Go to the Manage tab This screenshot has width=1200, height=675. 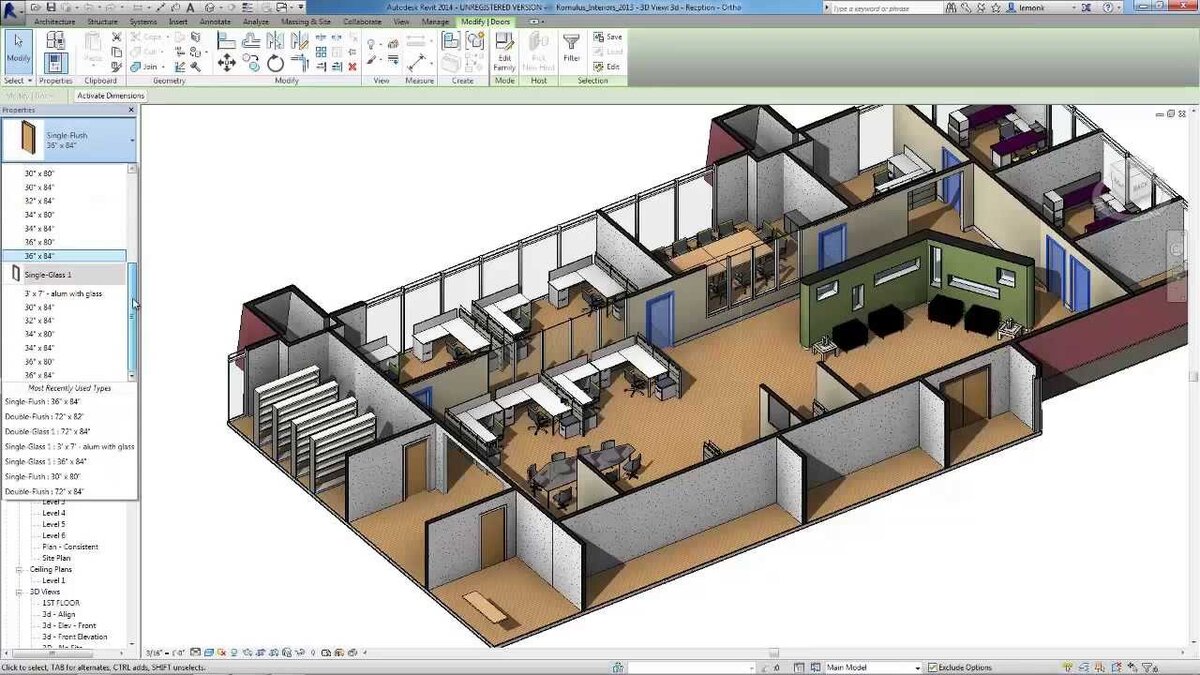(435, 21)
